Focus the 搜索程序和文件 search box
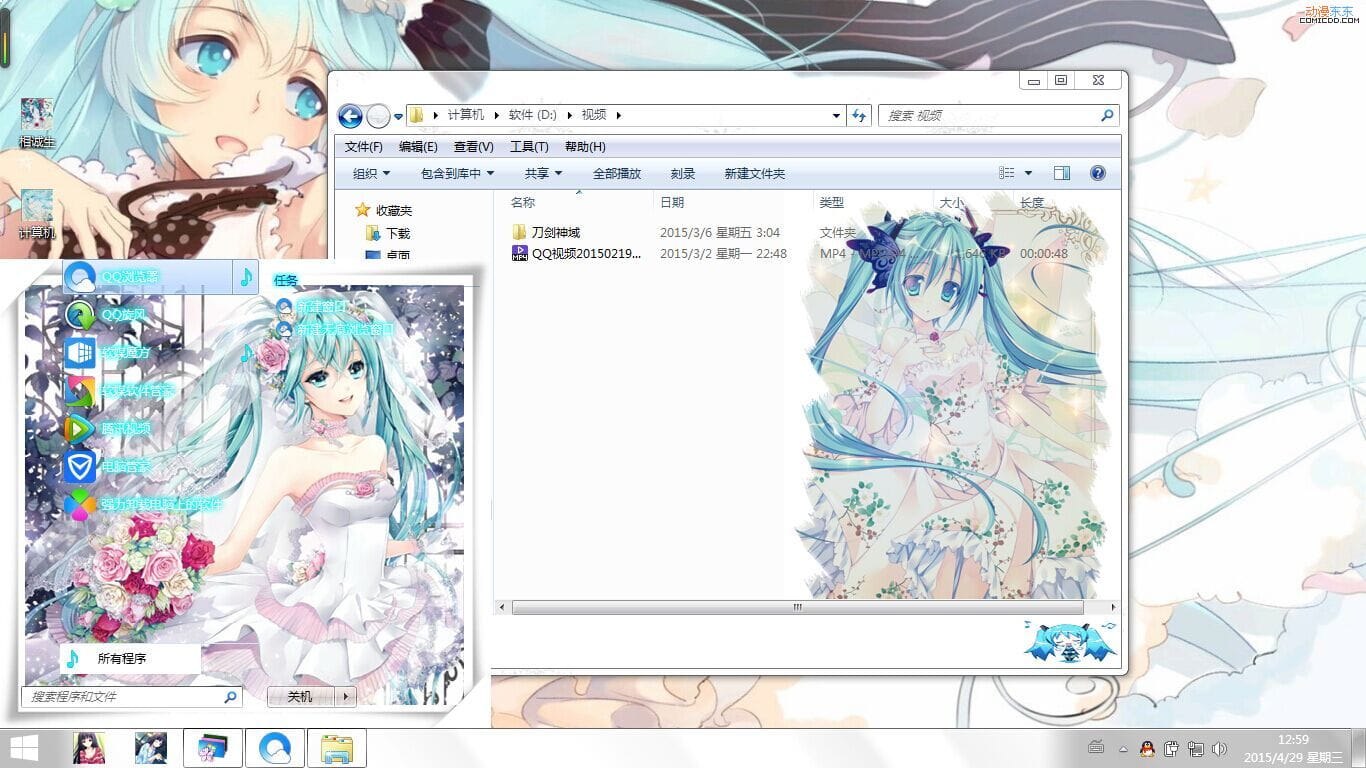 (x=131, y=697)
